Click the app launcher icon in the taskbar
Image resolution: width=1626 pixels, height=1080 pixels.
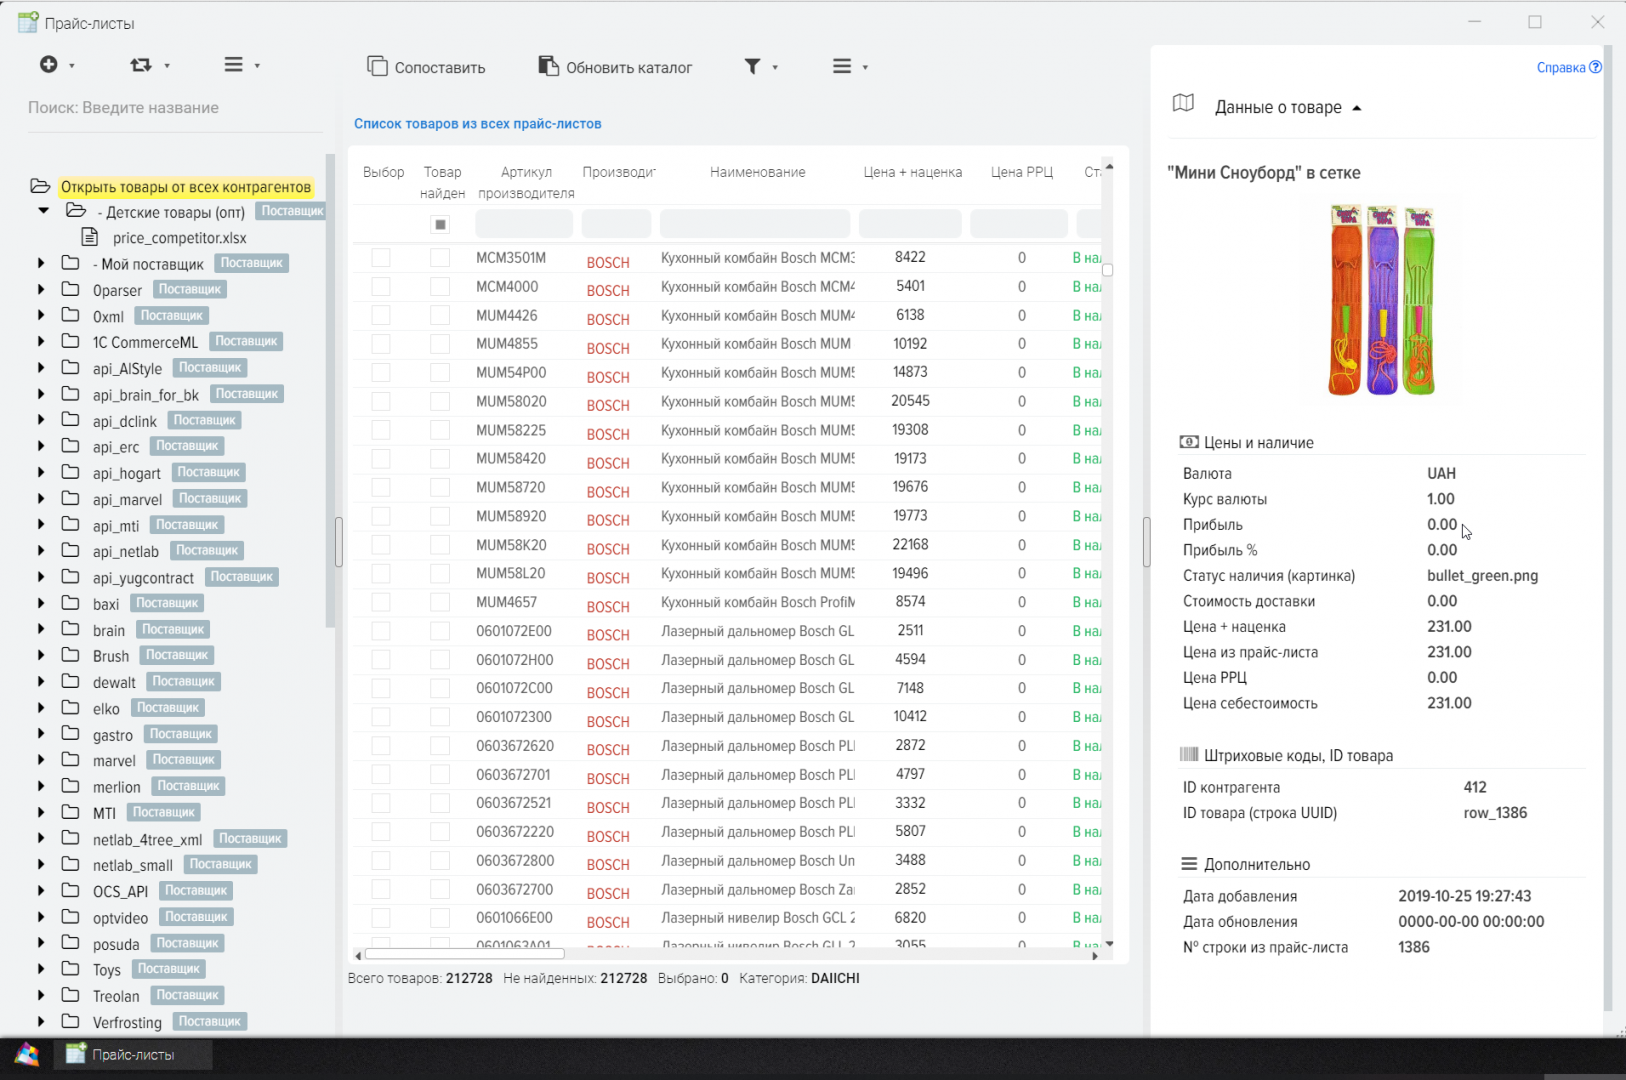pyautogui.click(x=27, y=1054)
